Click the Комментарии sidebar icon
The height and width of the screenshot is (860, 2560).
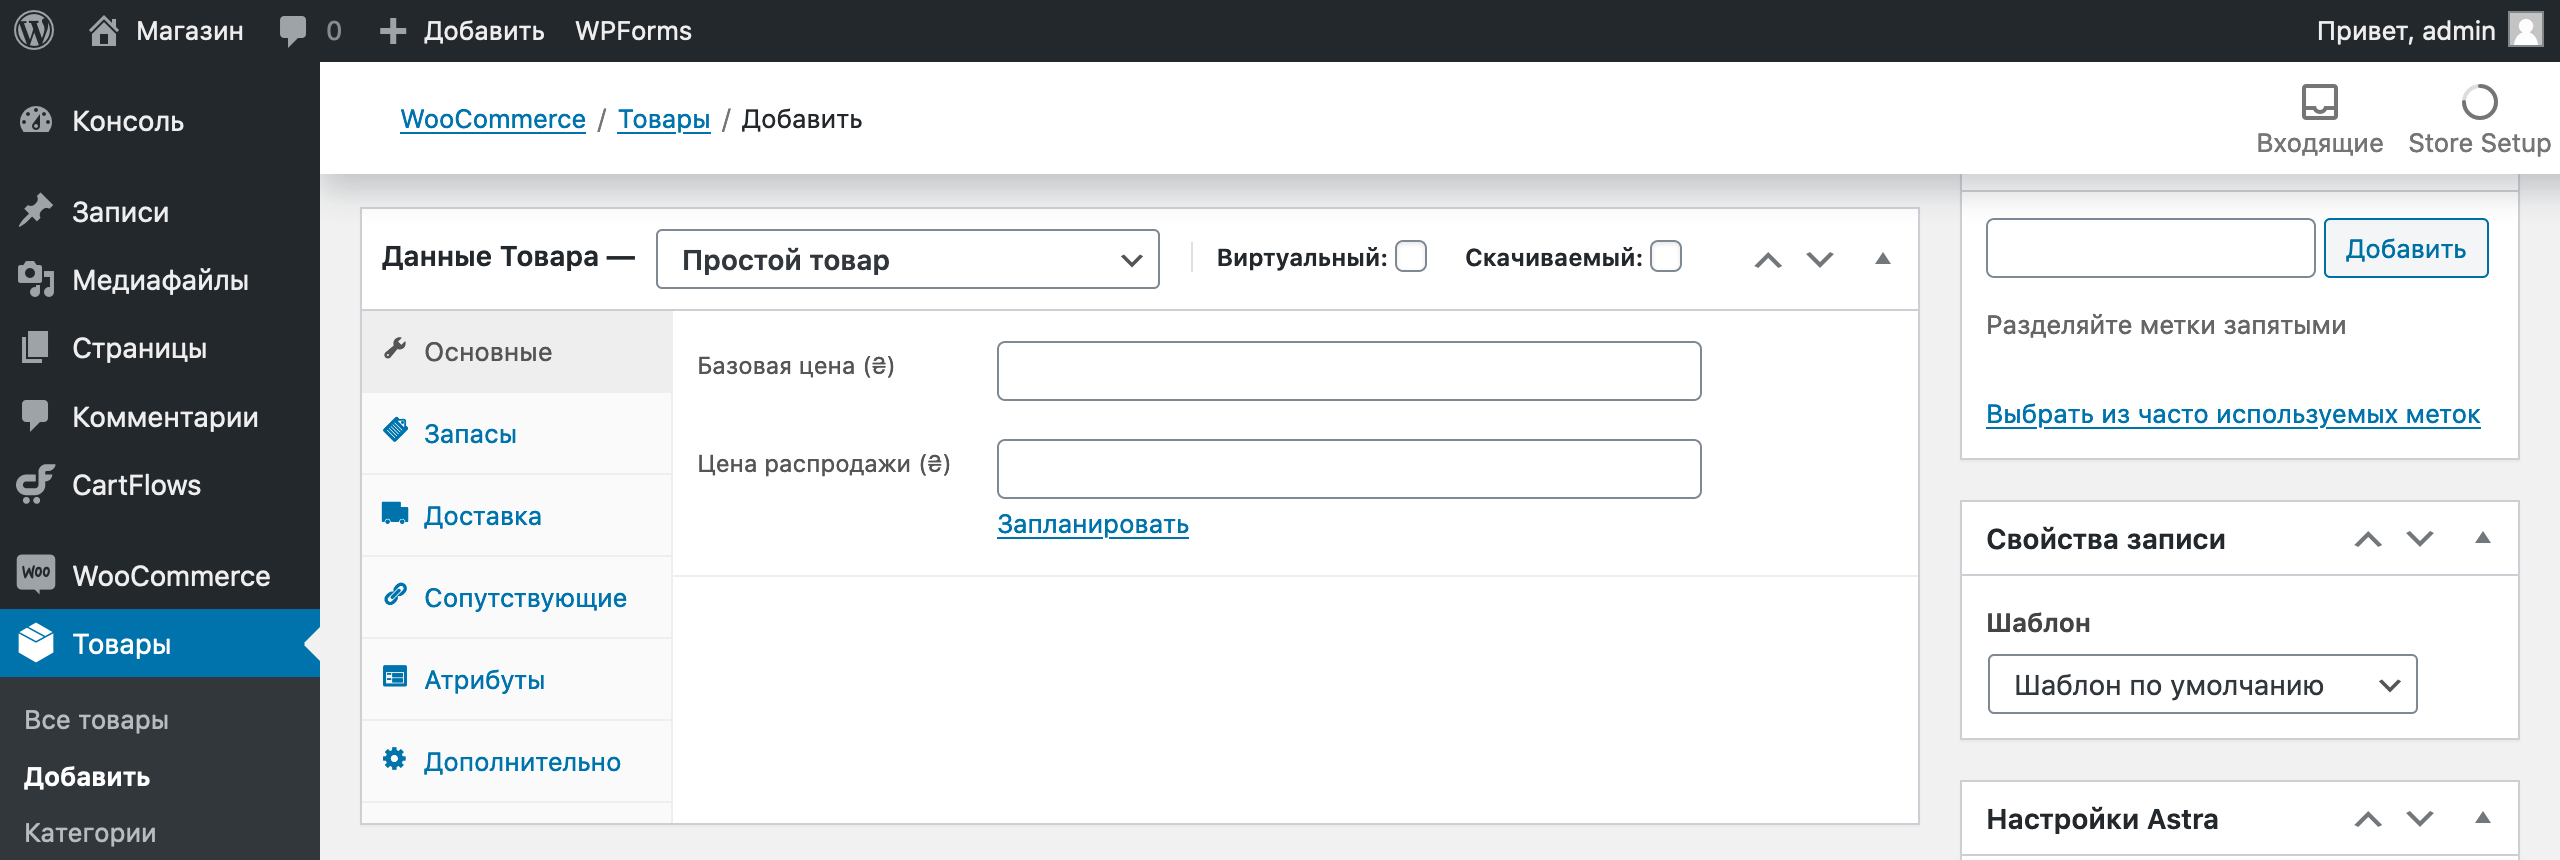click(36, 416)
